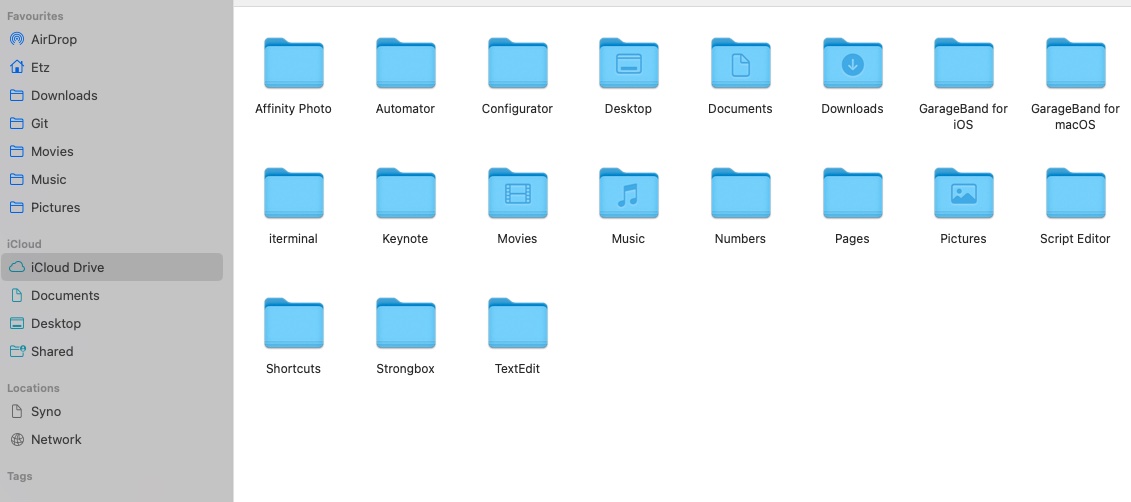Click the 'iterminal' folder name label
Screen dimensions: 1131x502
click(x=294, y=239)
